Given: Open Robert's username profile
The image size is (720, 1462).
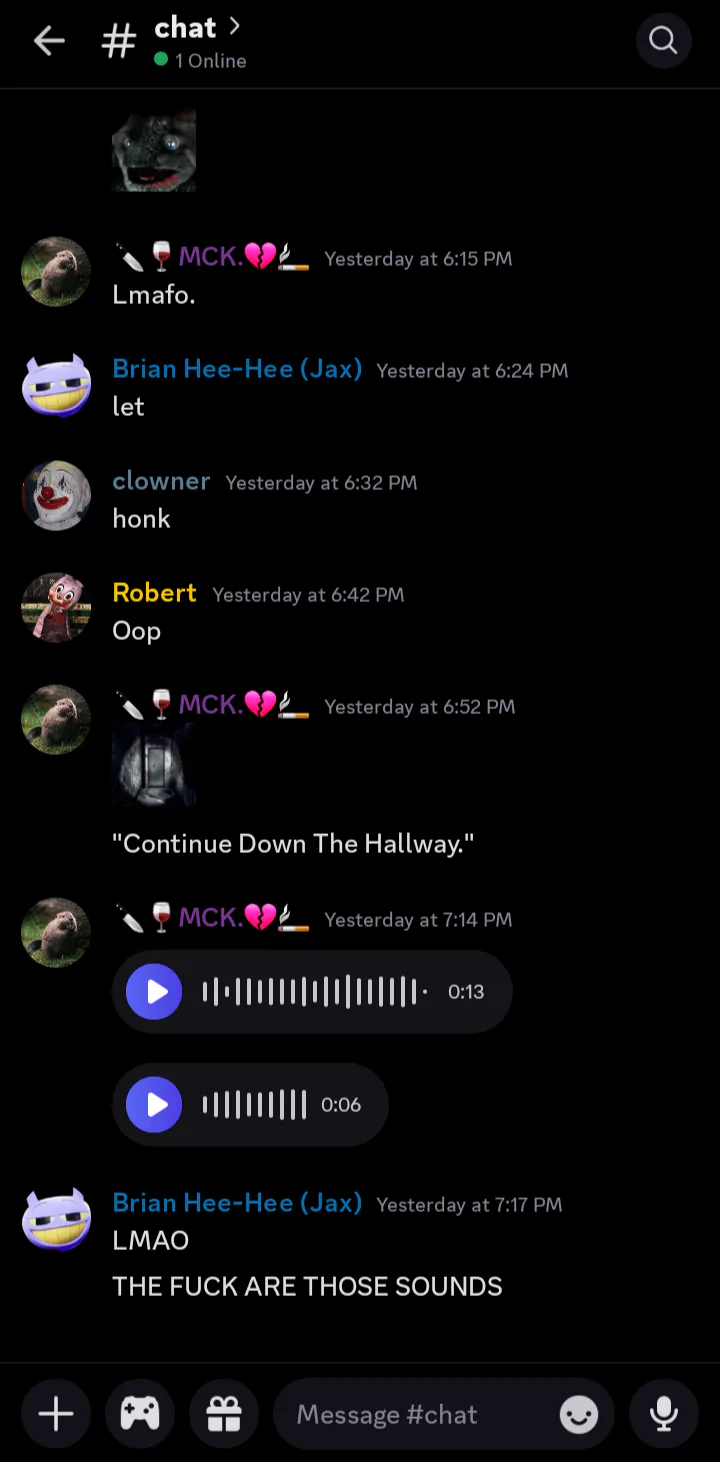Looking at the screenshot, I should (x=154, y=593).
